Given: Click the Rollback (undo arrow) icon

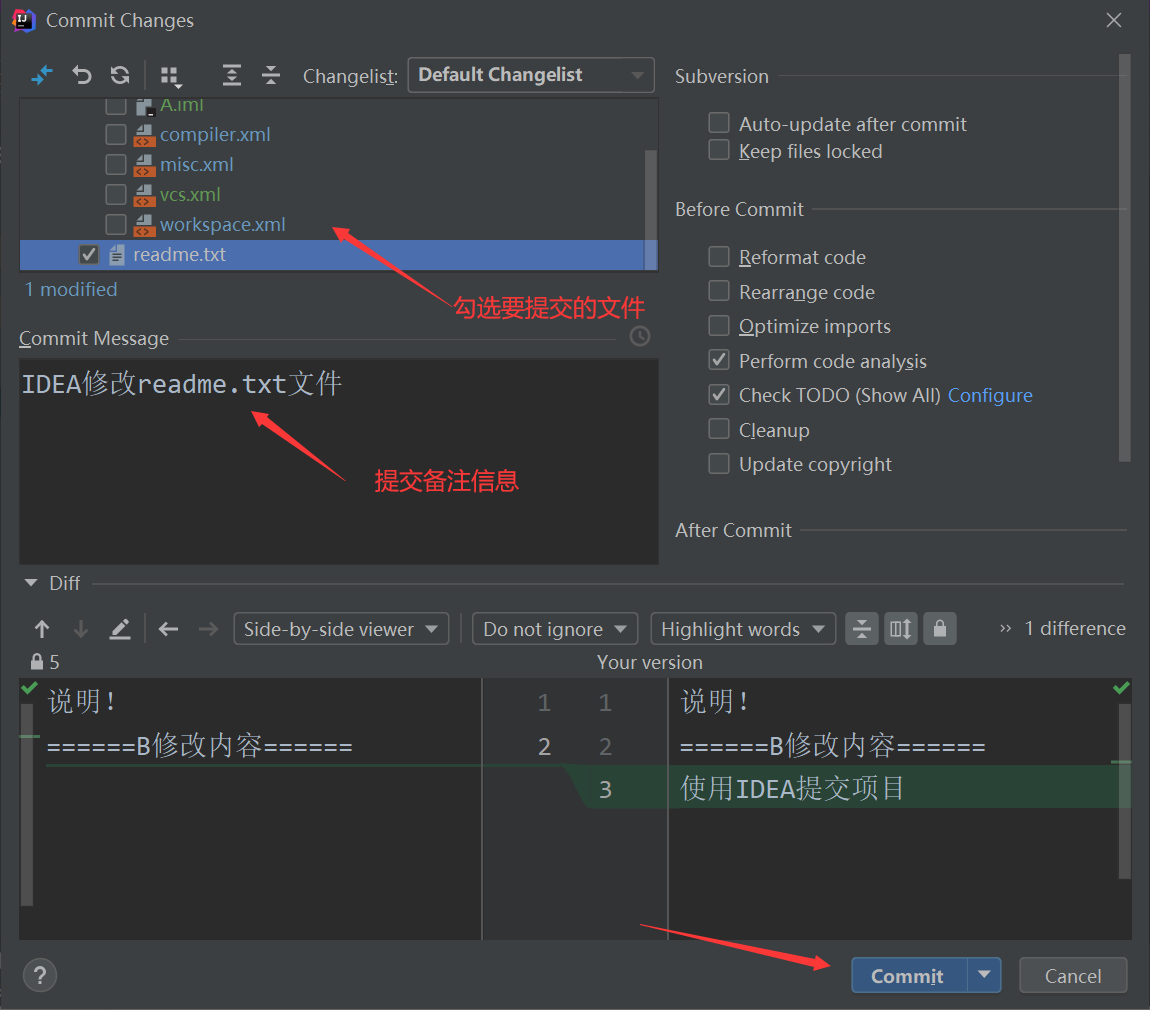Looking at the screenshot, I should pos(81,75).
